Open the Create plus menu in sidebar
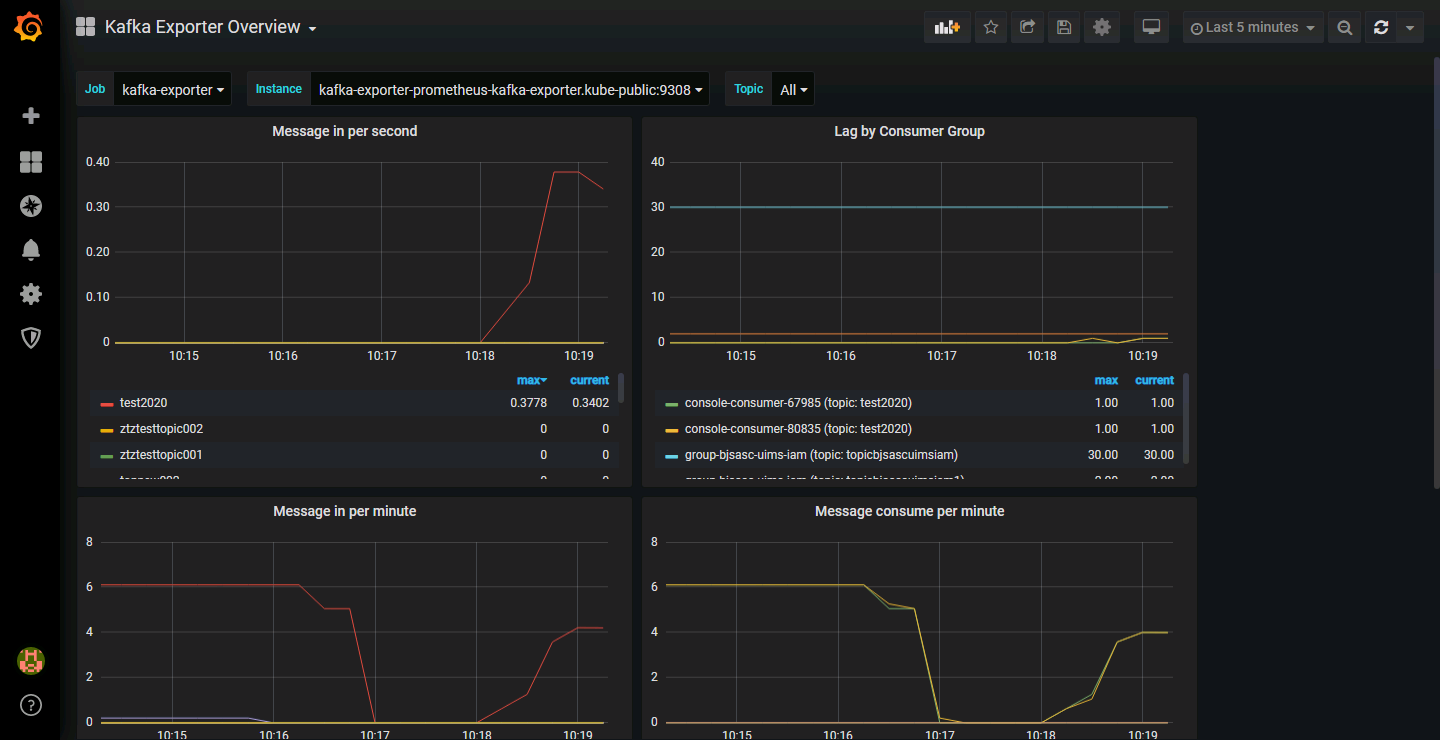The image size is (1440, 740). coord(31,116)
